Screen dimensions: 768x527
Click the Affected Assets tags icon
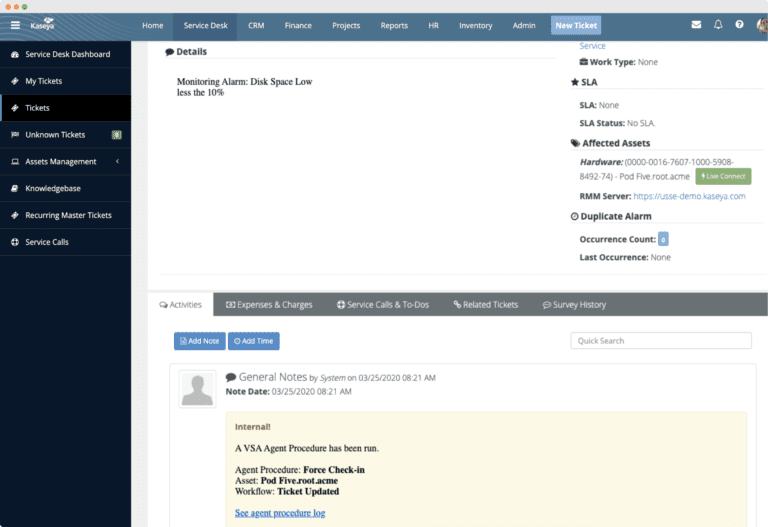click(x=576, y=143)
